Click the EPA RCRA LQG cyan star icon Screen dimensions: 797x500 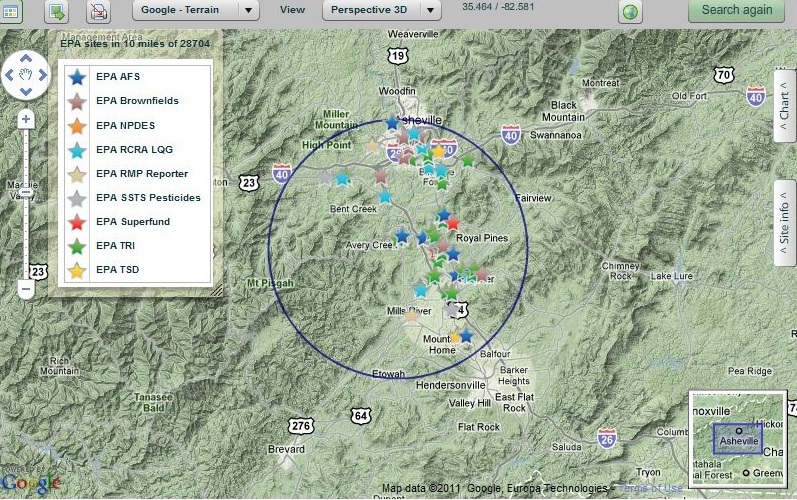pos(77,150)
